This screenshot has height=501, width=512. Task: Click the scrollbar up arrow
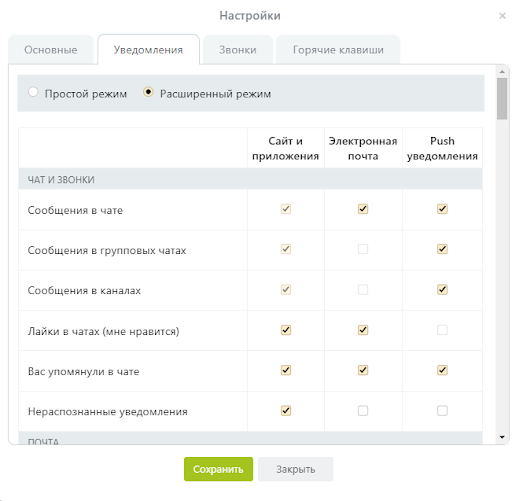(502, 72)
